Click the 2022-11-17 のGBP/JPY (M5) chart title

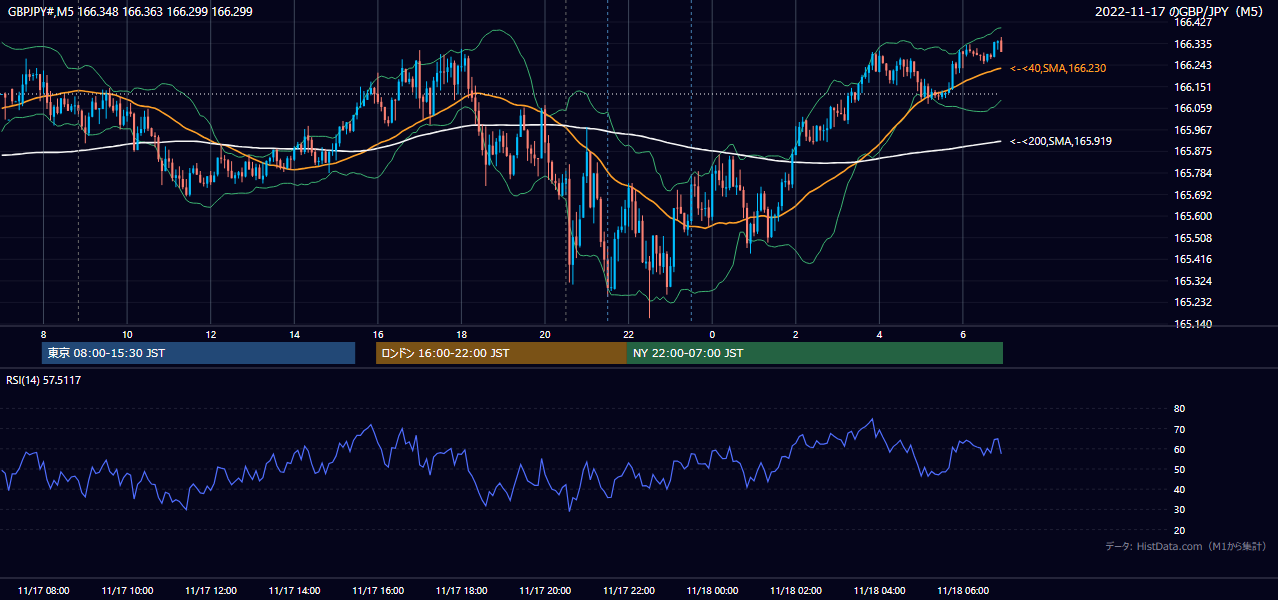(x=1181, y=11)
